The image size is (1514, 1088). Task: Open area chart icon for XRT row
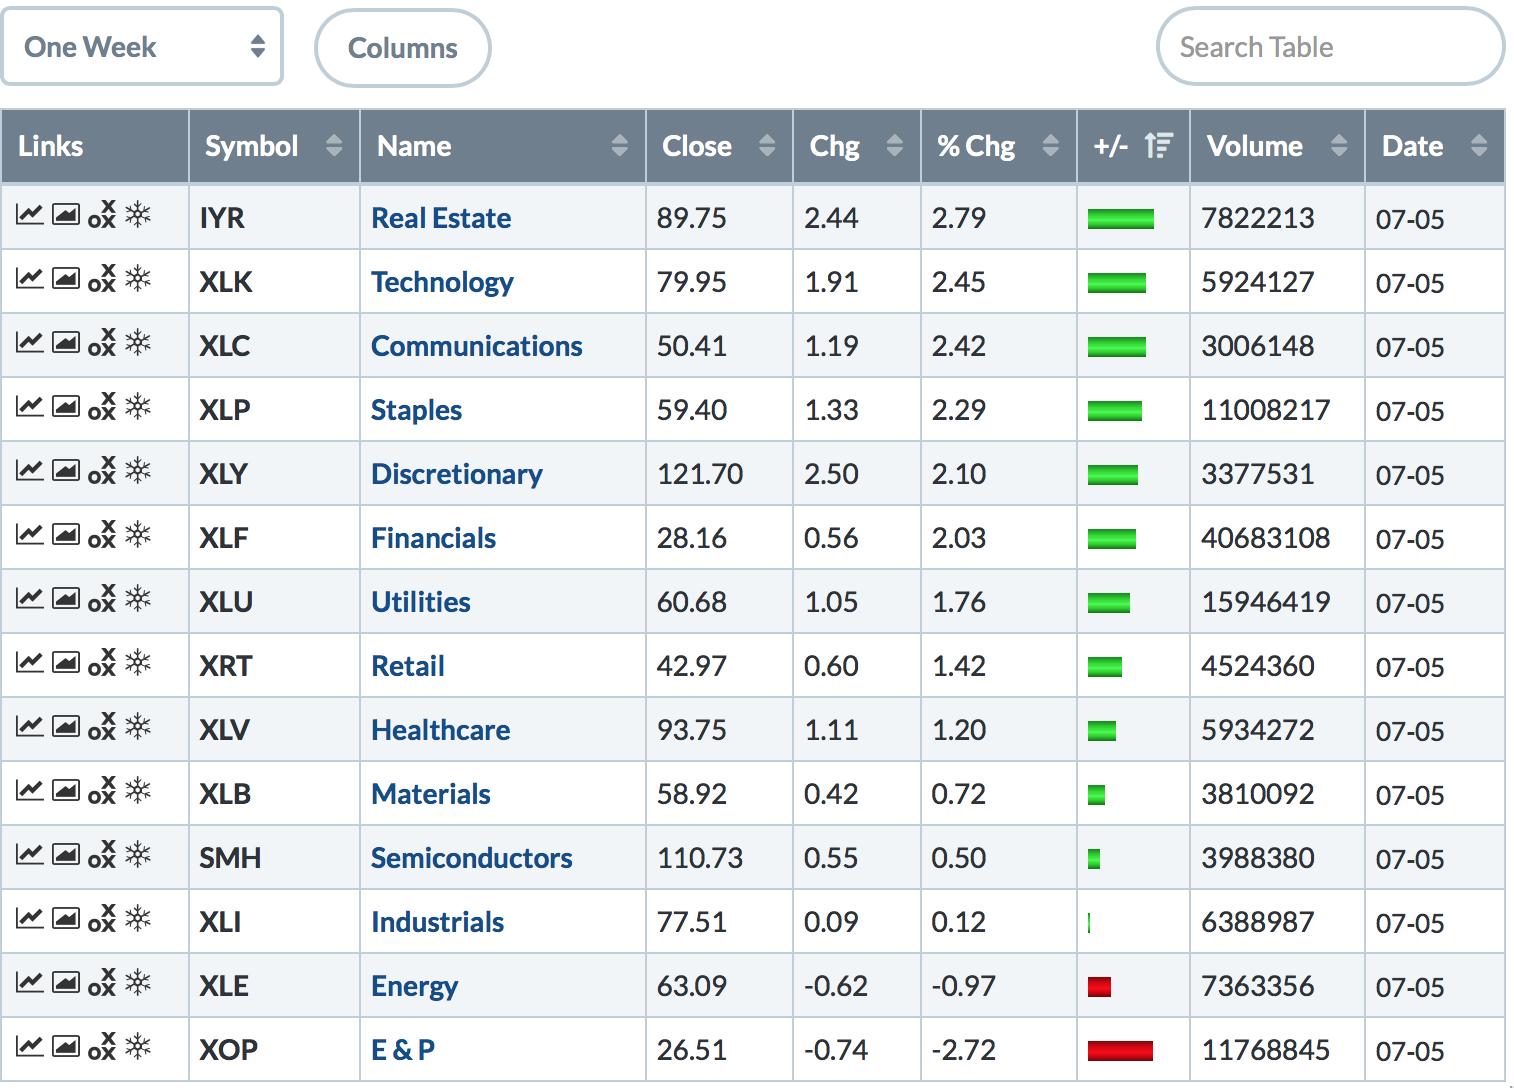coord(66,663)
